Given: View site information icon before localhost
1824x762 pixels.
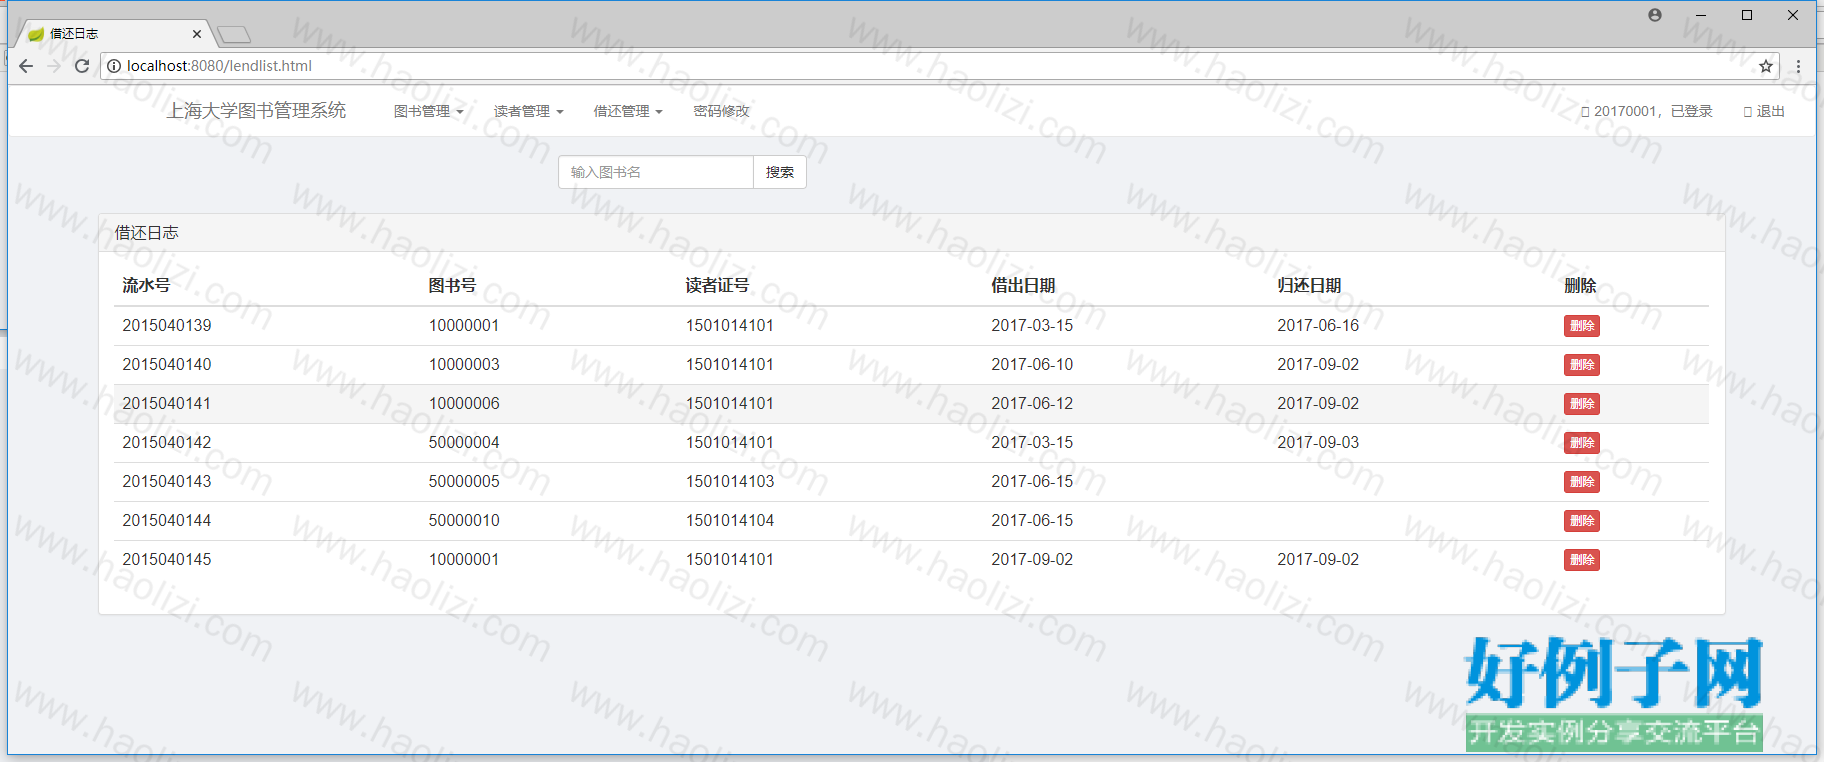Looking at the screenshot, I should (114, 66).
